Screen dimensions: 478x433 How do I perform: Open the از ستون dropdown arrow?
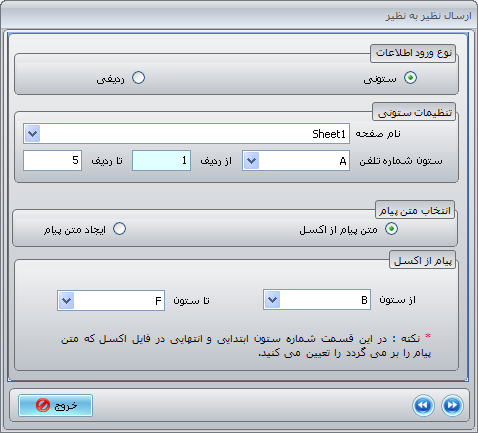273,300
